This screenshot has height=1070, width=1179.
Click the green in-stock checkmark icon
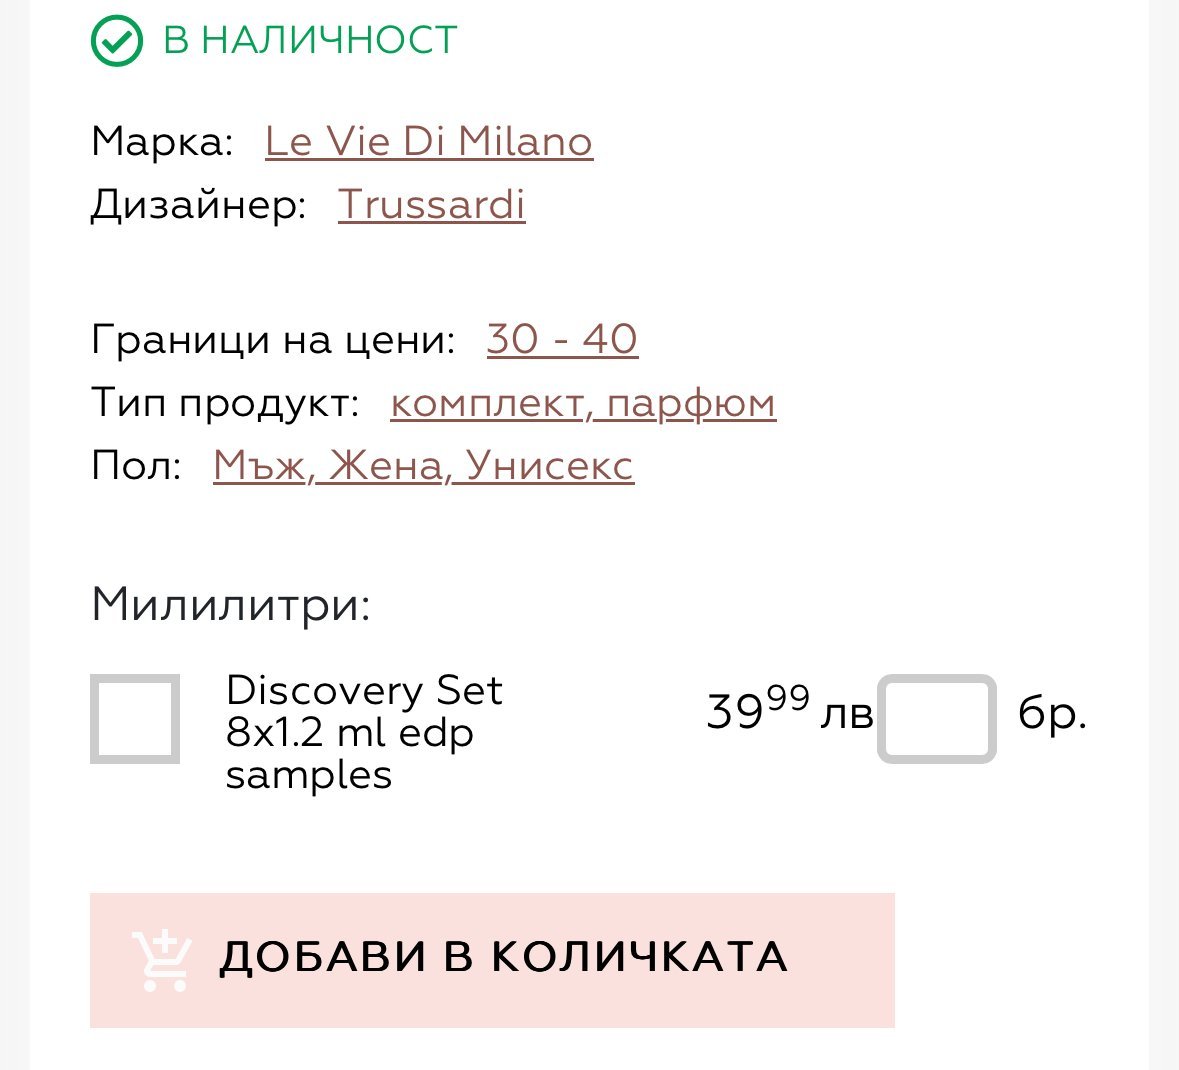117,41
